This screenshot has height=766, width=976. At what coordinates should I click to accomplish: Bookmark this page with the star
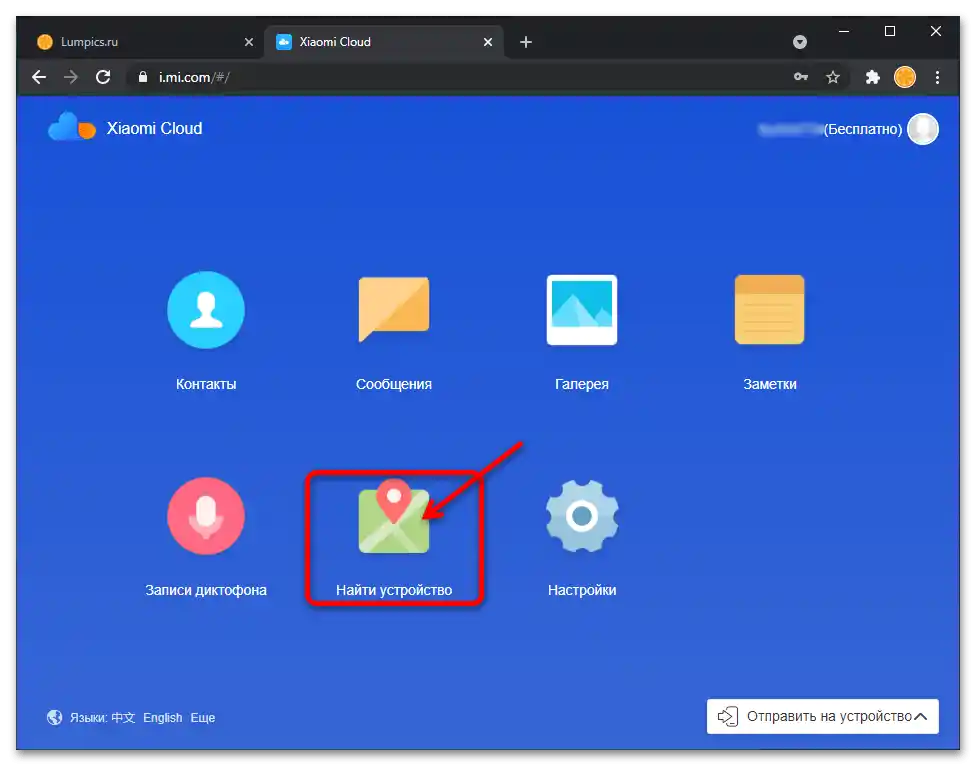[833, 77]
